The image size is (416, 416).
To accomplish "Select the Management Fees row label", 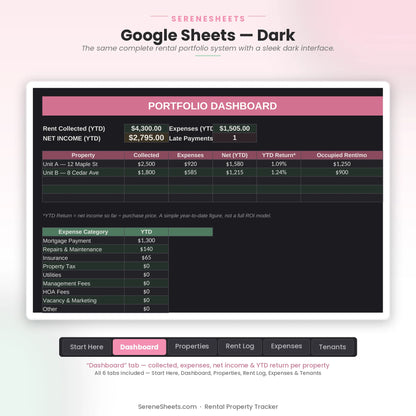I will pos(83,284).
